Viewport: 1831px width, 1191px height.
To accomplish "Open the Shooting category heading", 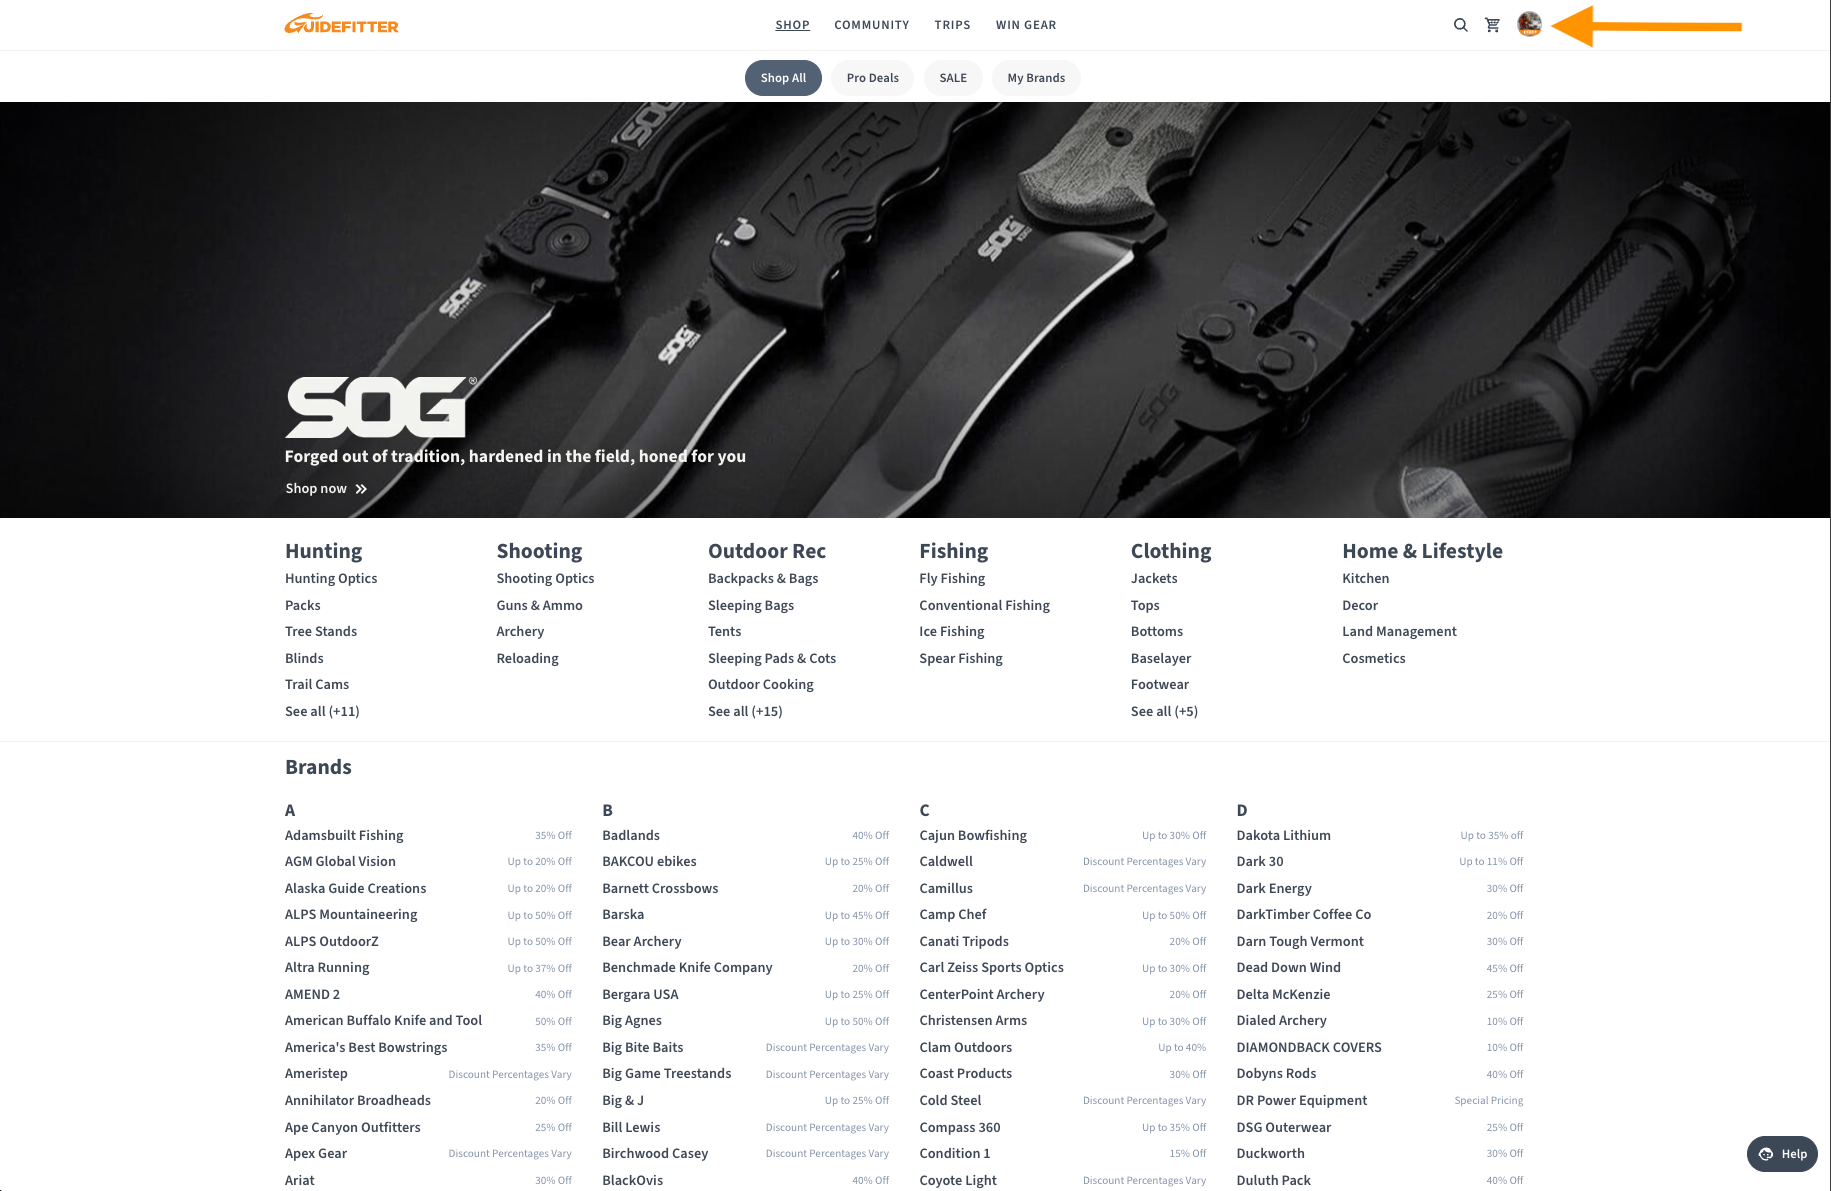I will coord(539,551).
